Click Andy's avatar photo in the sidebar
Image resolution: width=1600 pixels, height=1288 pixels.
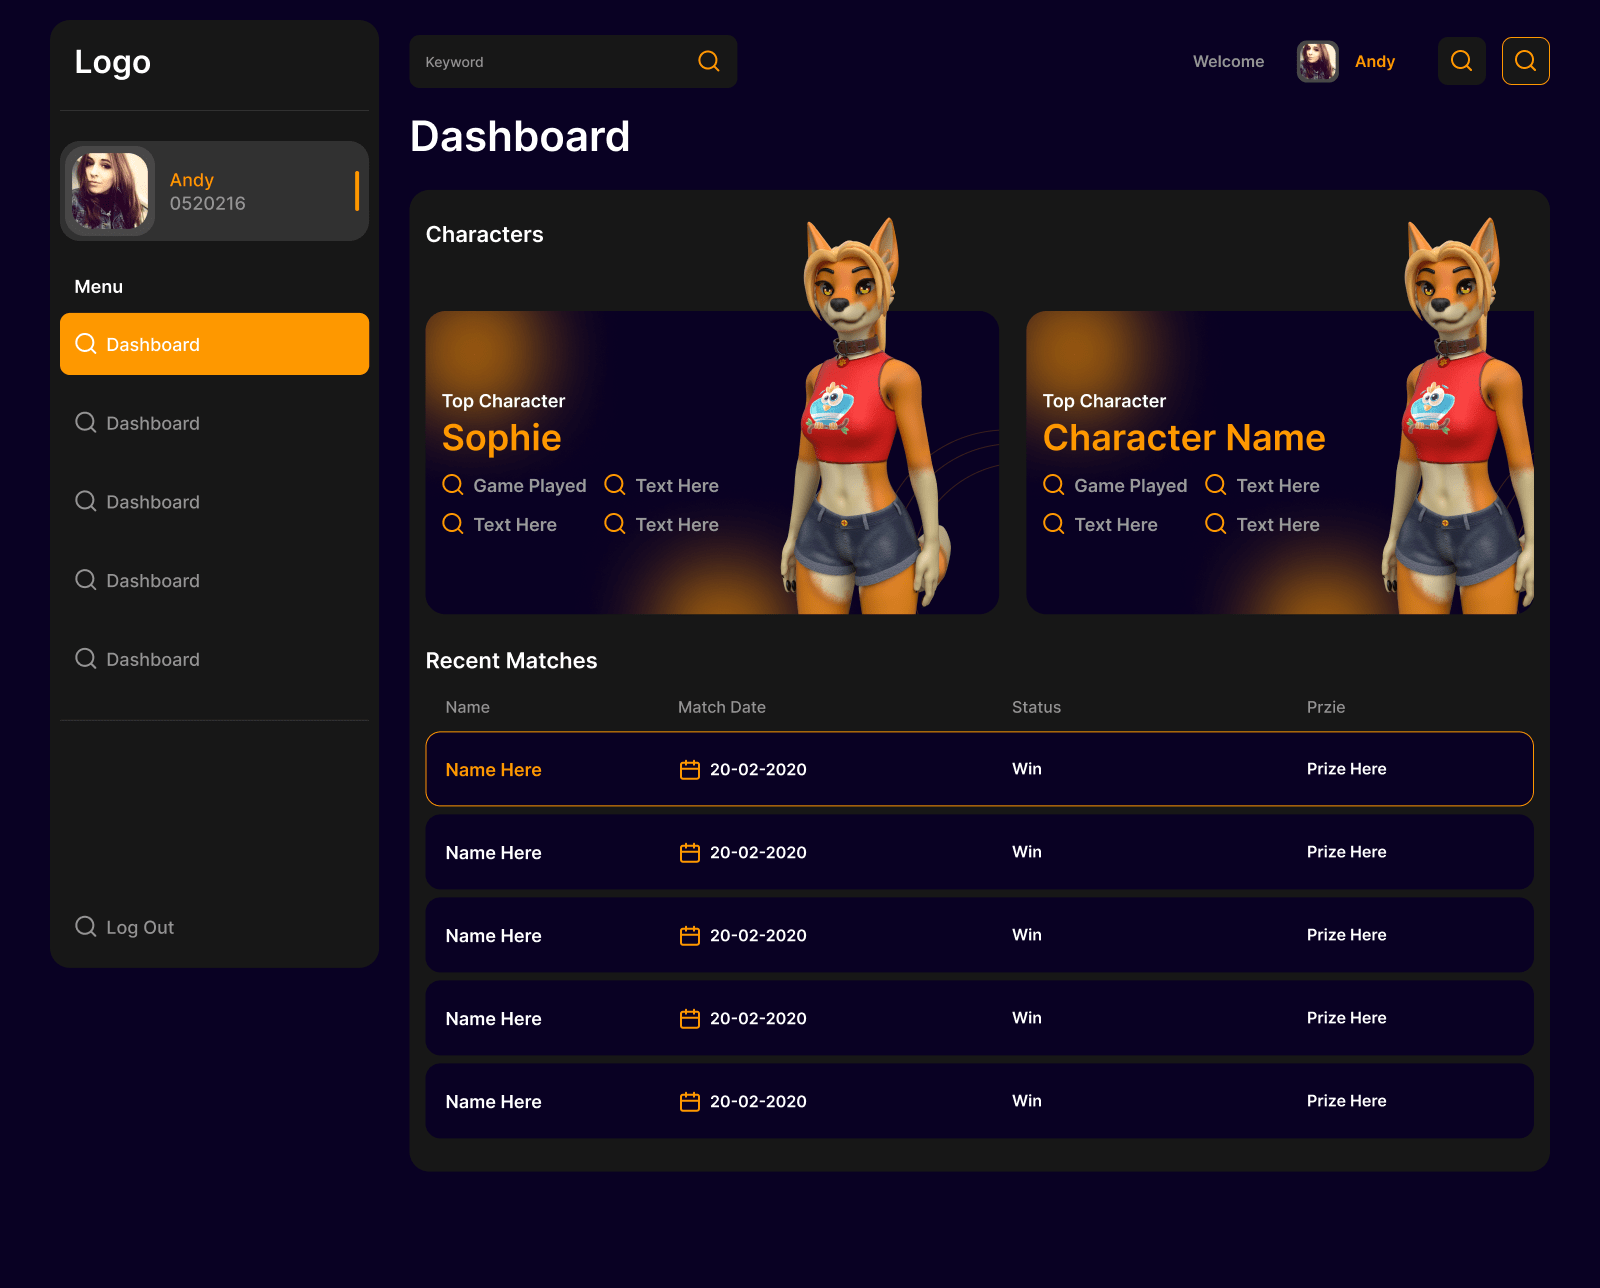[x=110, y=191]
